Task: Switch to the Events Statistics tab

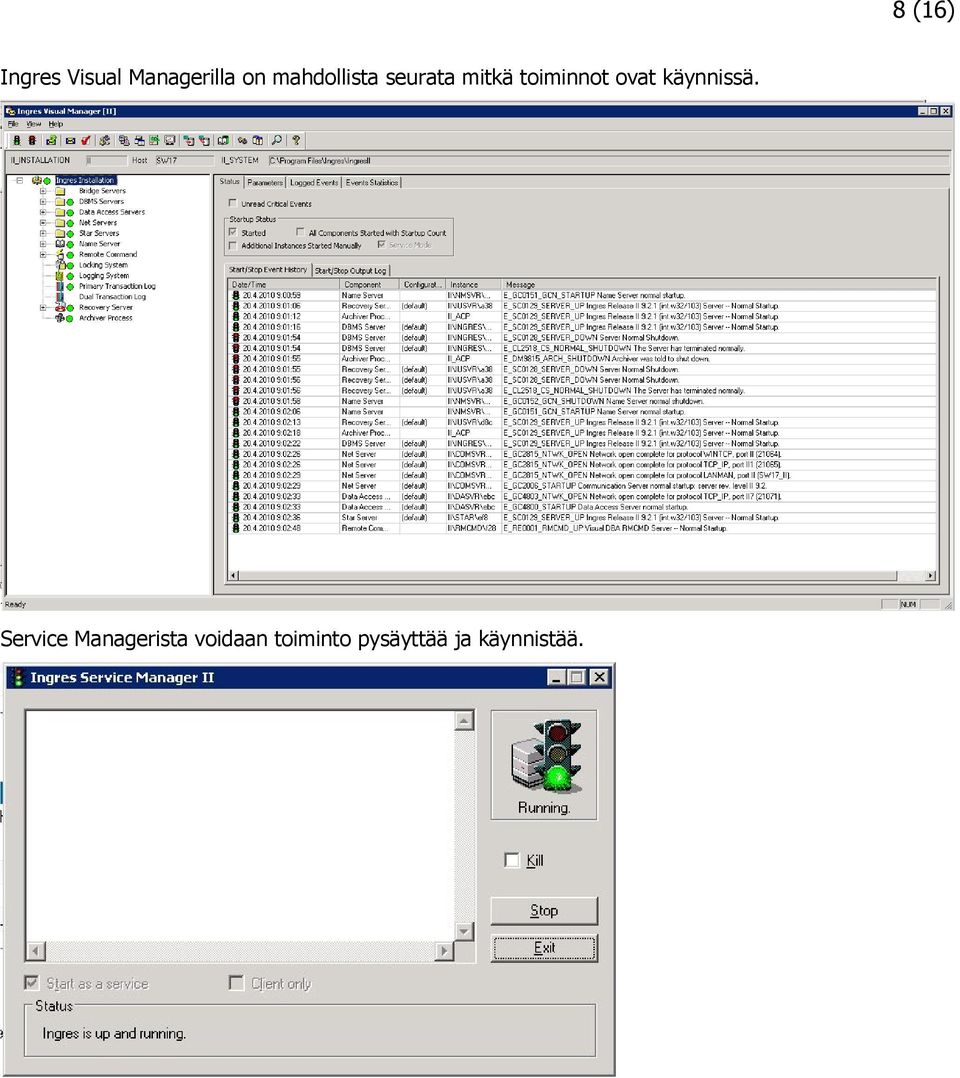Action: (x=371, y=183)
